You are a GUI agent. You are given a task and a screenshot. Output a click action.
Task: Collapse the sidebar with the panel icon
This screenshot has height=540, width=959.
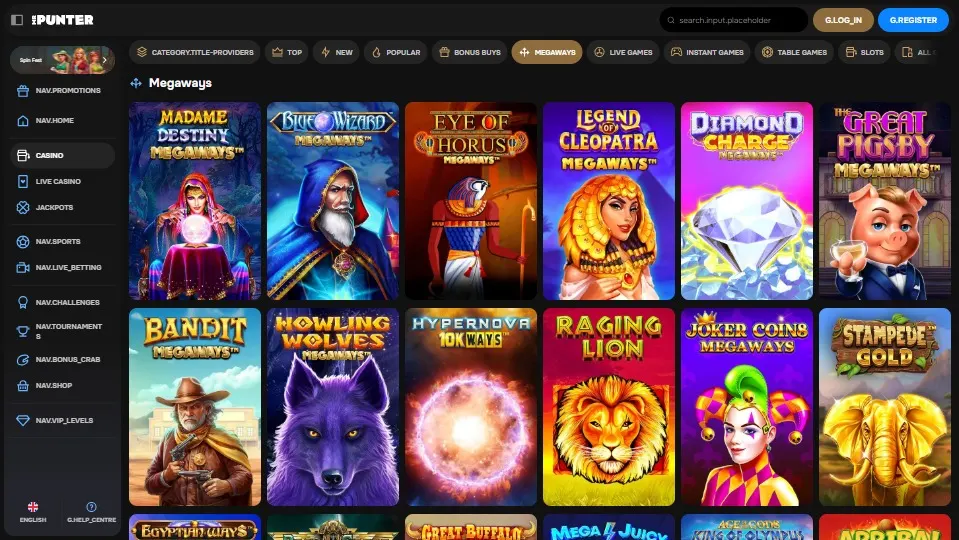coord(17,20)
